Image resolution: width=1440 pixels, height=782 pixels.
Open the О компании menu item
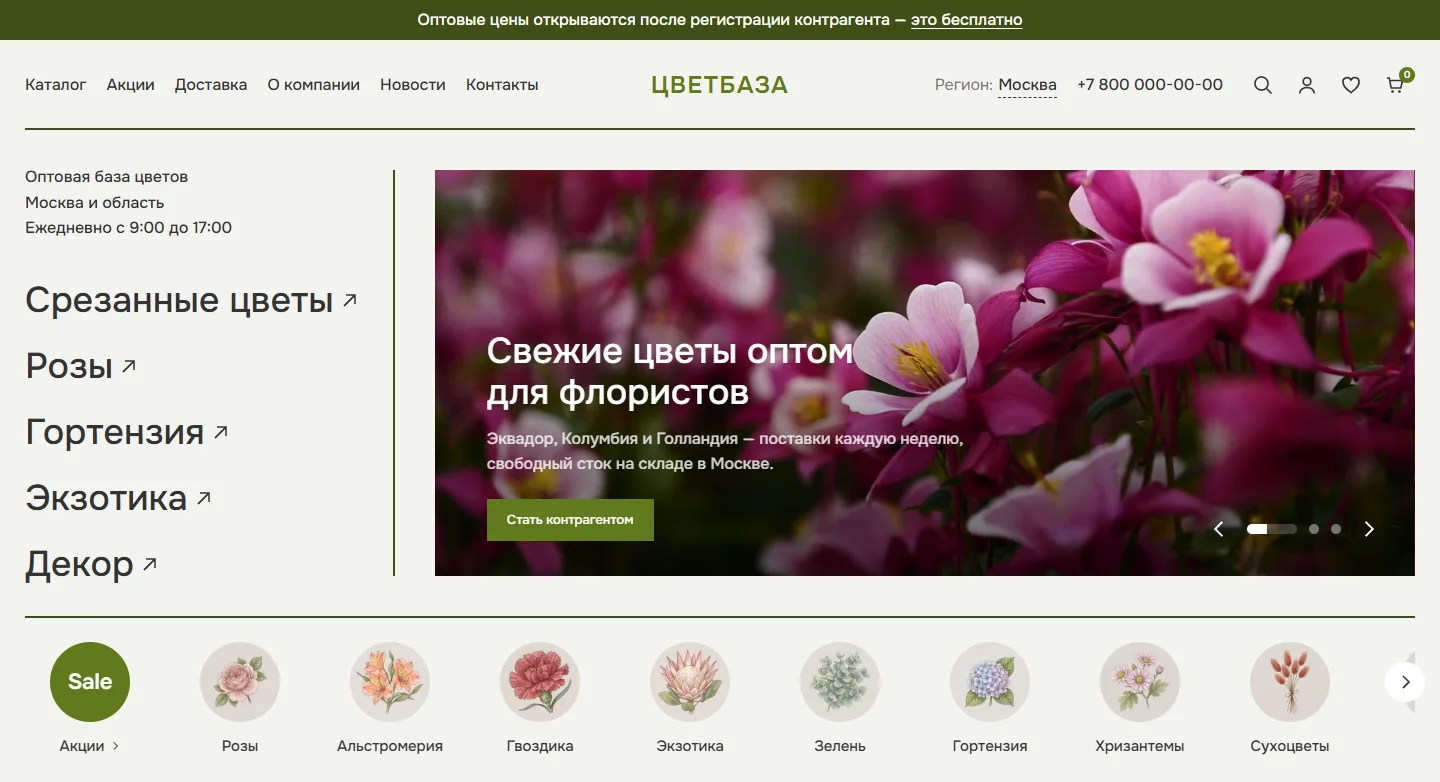[x=314, y=85]
